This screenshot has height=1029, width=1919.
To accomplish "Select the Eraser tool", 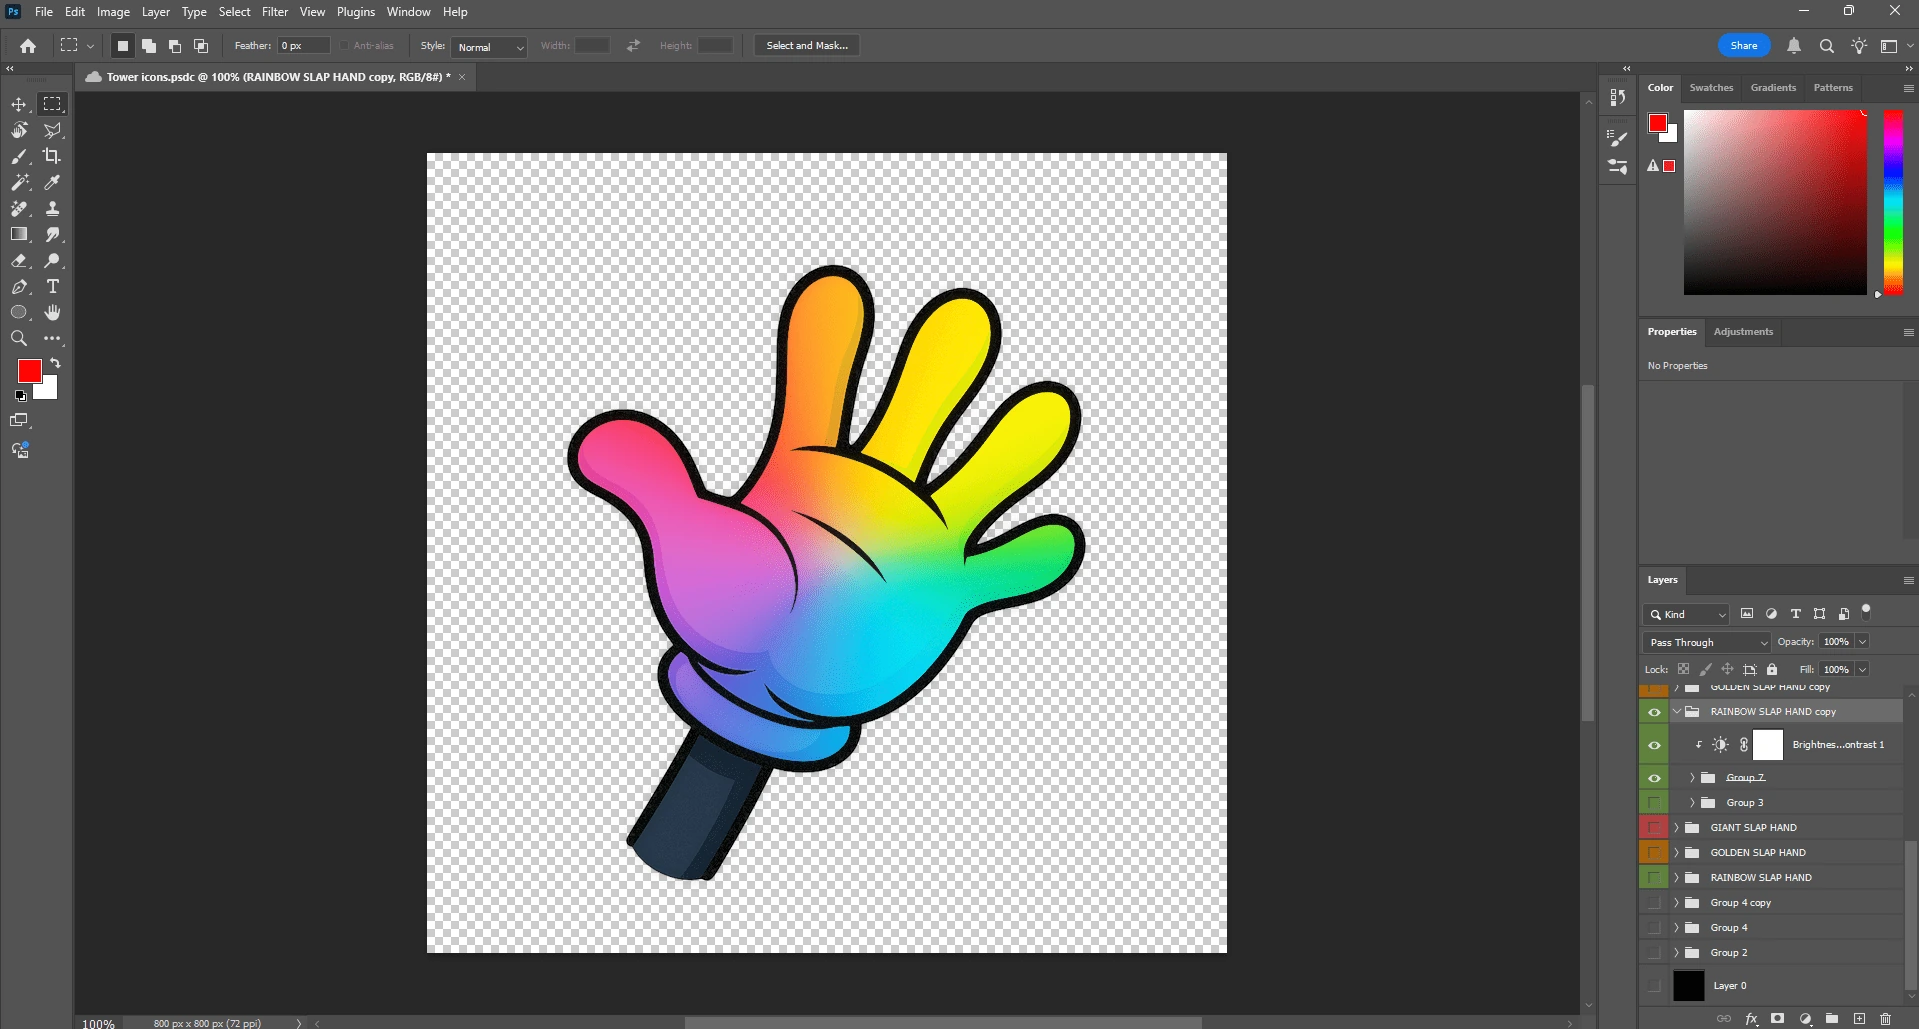I will pyautogui.click(x=19, y=261).
